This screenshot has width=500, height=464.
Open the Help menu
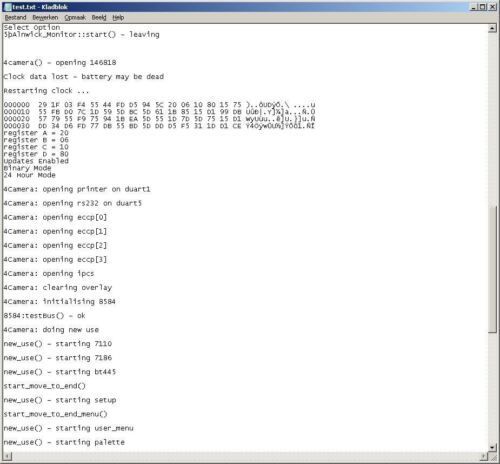pos(118,17)
